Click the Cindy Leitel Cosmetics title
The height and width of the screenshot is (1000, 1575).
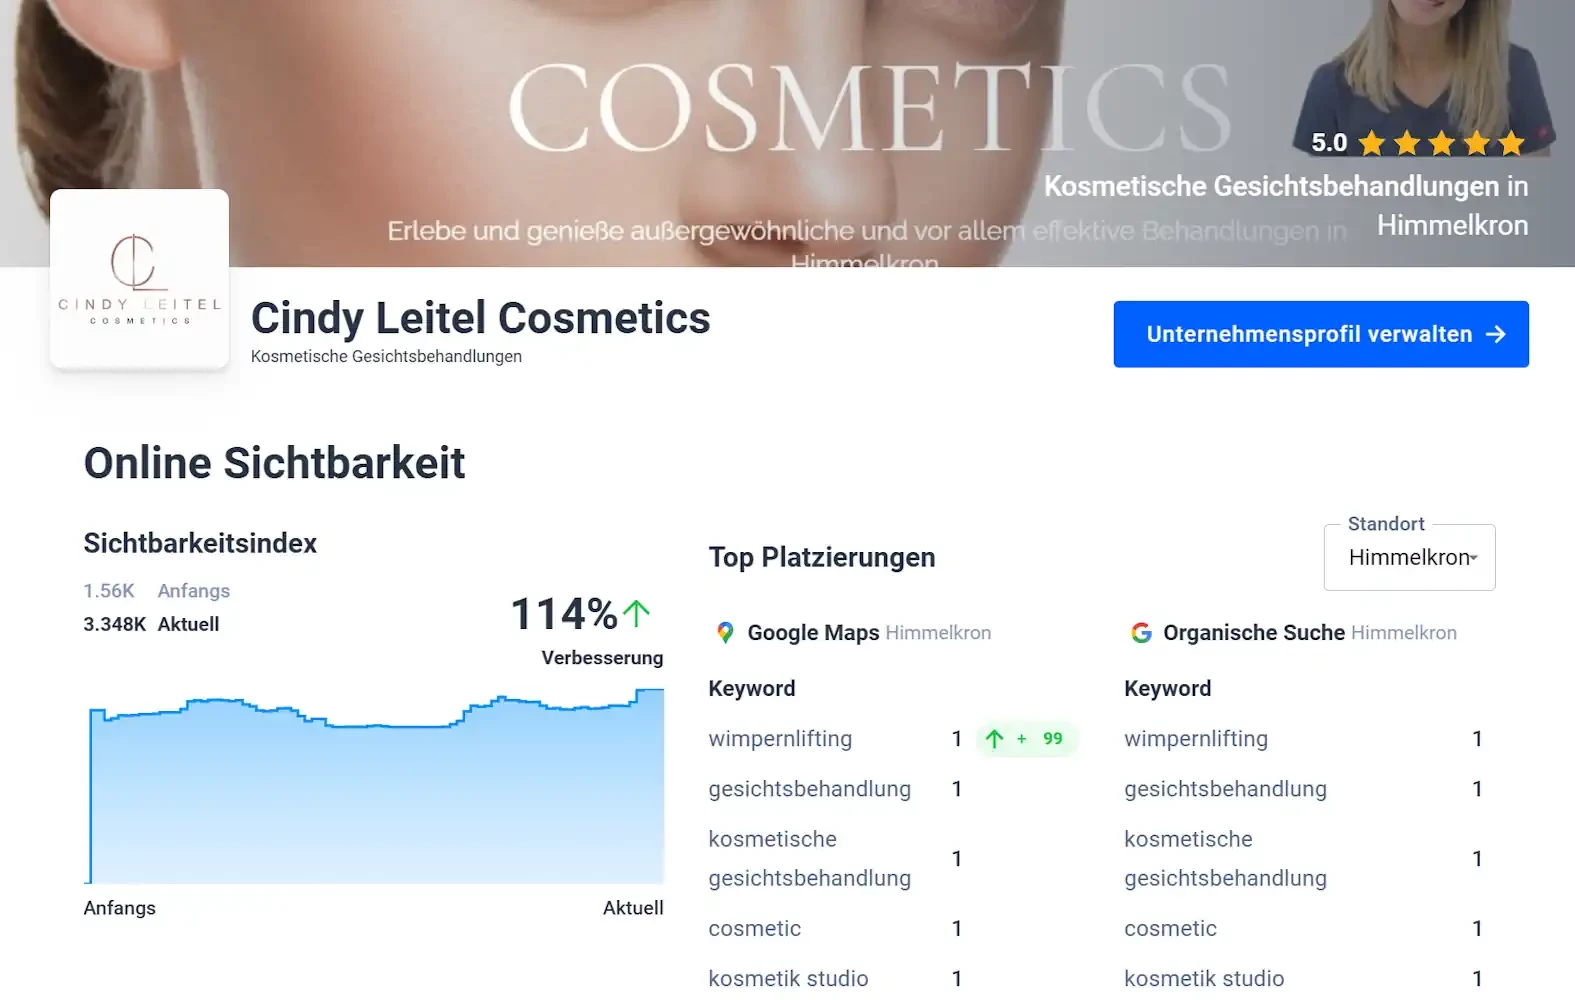(480, 318)
